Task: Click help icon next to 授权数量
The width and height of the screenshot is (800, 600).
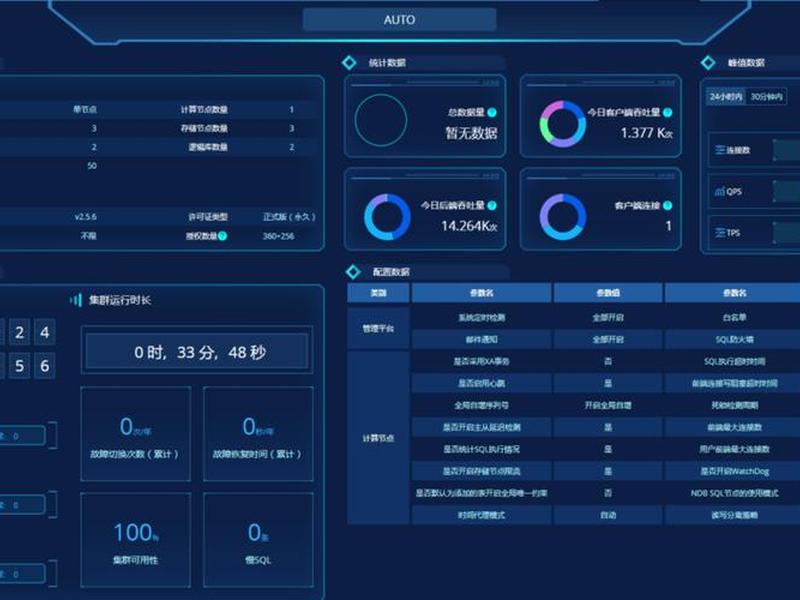Action: click(x=222, y=236)
